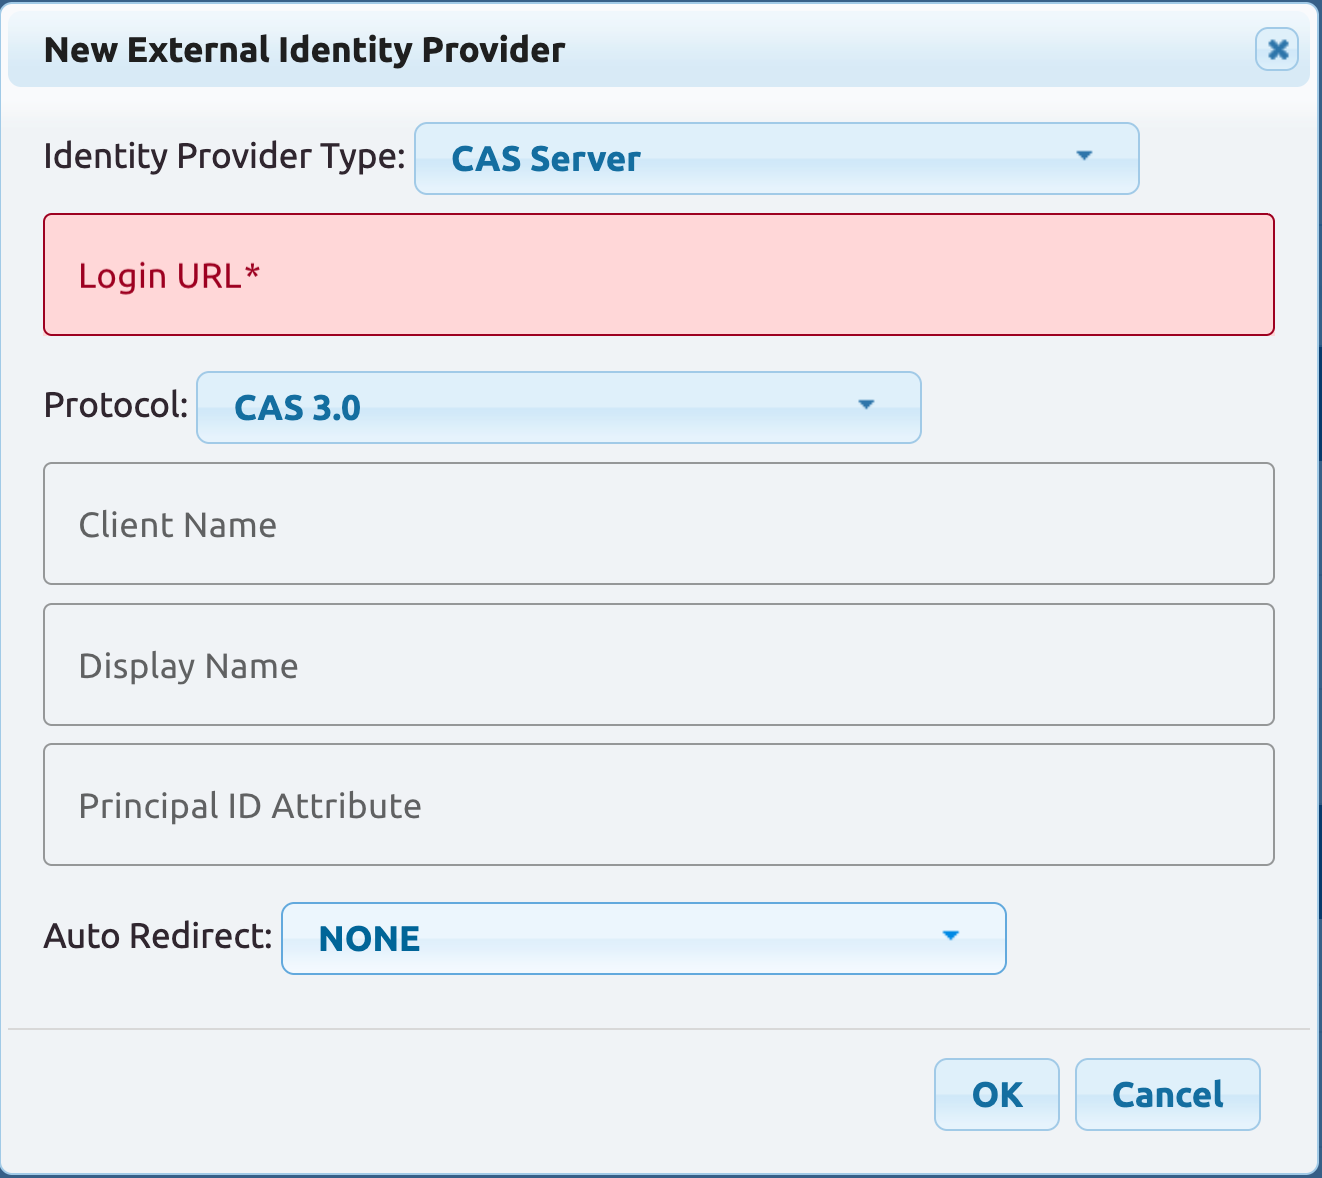
Task: Click the 'Login URL*' placeholder text
Action: (x=169, y=276)
